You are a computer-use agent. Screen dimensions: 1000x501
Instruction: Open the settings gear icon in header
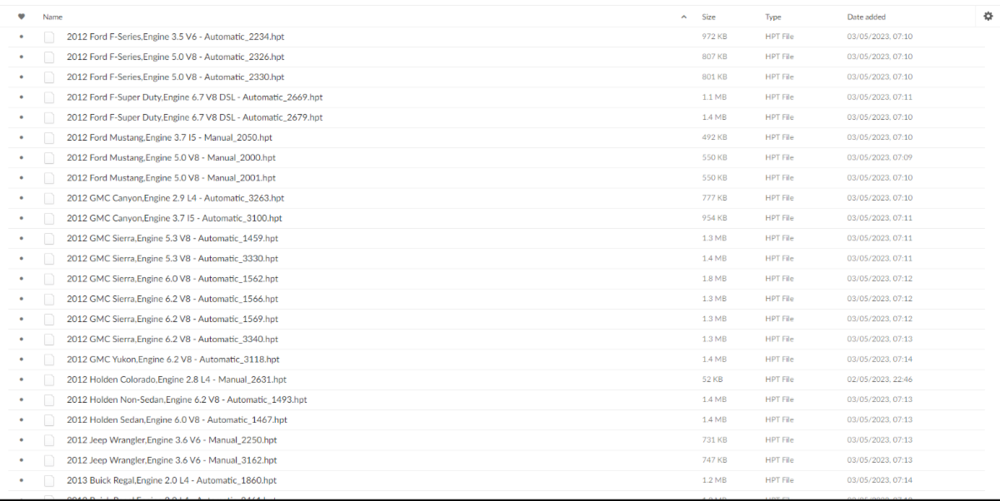[988, 17]
